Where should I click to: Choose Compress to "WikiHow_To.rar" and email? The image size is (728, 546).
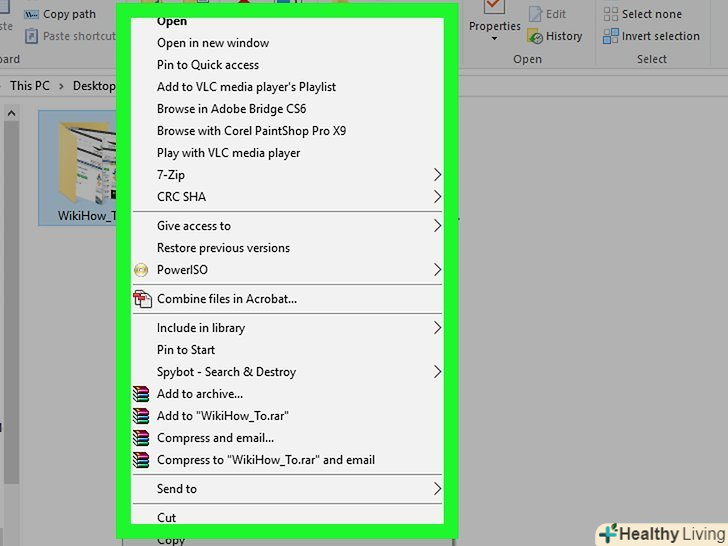pos(287,460)
